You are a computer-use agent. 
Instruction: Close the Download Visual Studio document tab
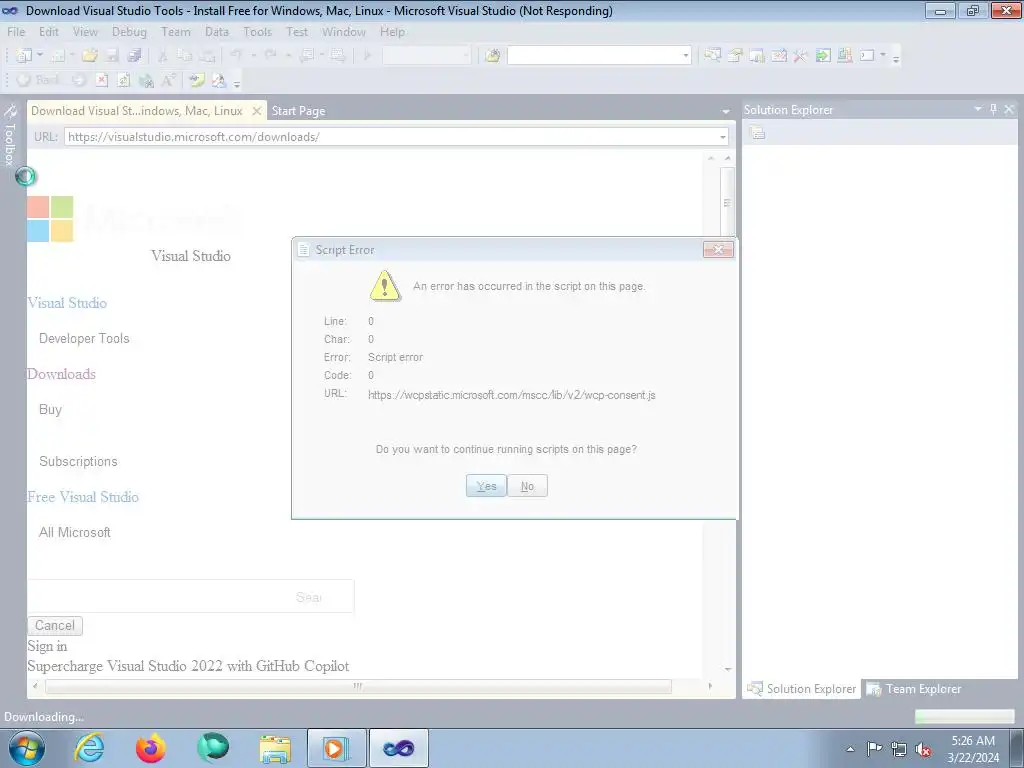257,111
